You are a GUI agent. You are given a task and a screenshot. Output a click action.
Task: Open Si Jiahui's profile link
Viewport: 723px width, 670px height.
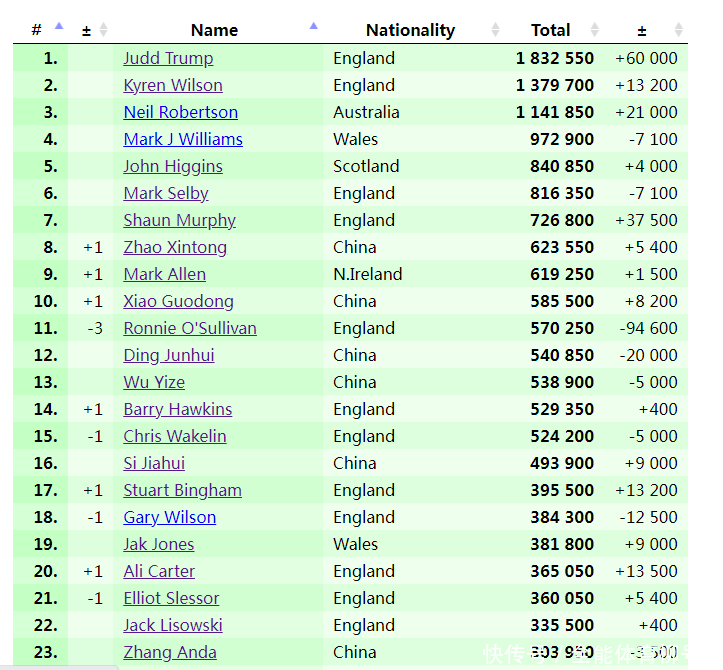pyautogui.click(x=154, y=463)
